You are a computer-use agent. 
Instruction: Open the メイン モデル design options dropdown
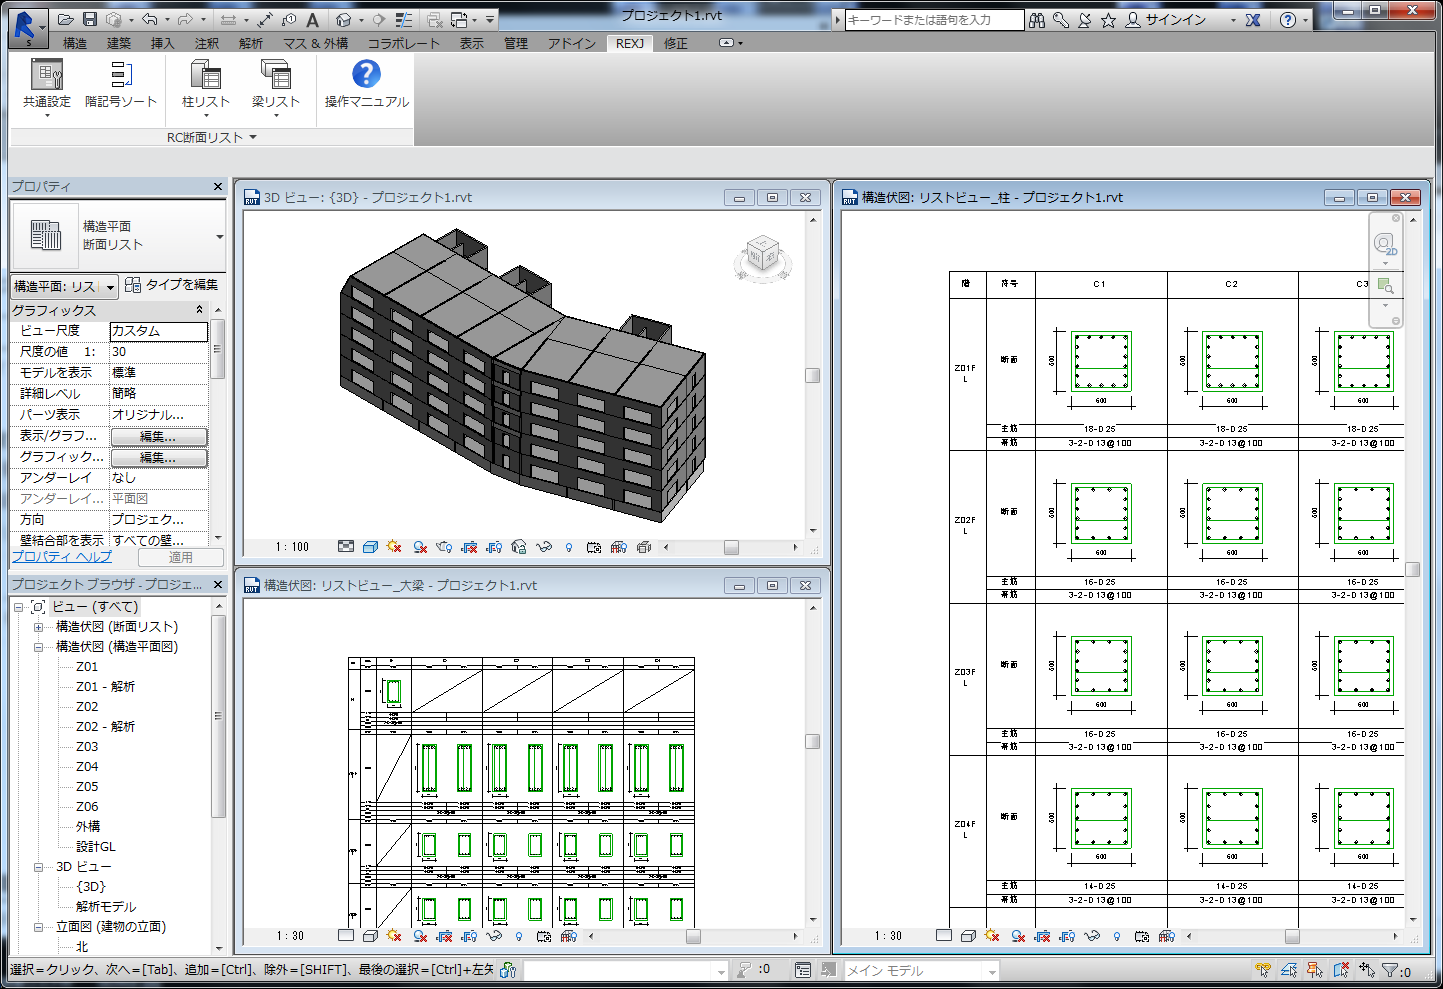[x=920, y=970]
